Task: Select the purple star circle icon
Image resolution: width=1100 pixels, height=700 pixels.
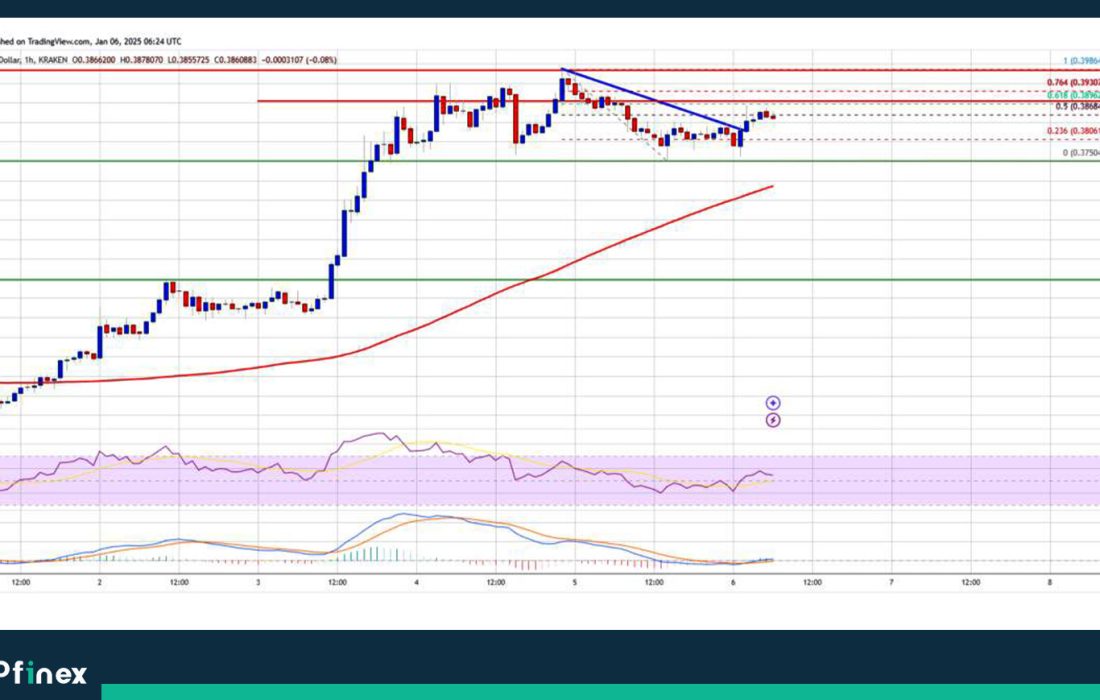Action: click(772, 403)
